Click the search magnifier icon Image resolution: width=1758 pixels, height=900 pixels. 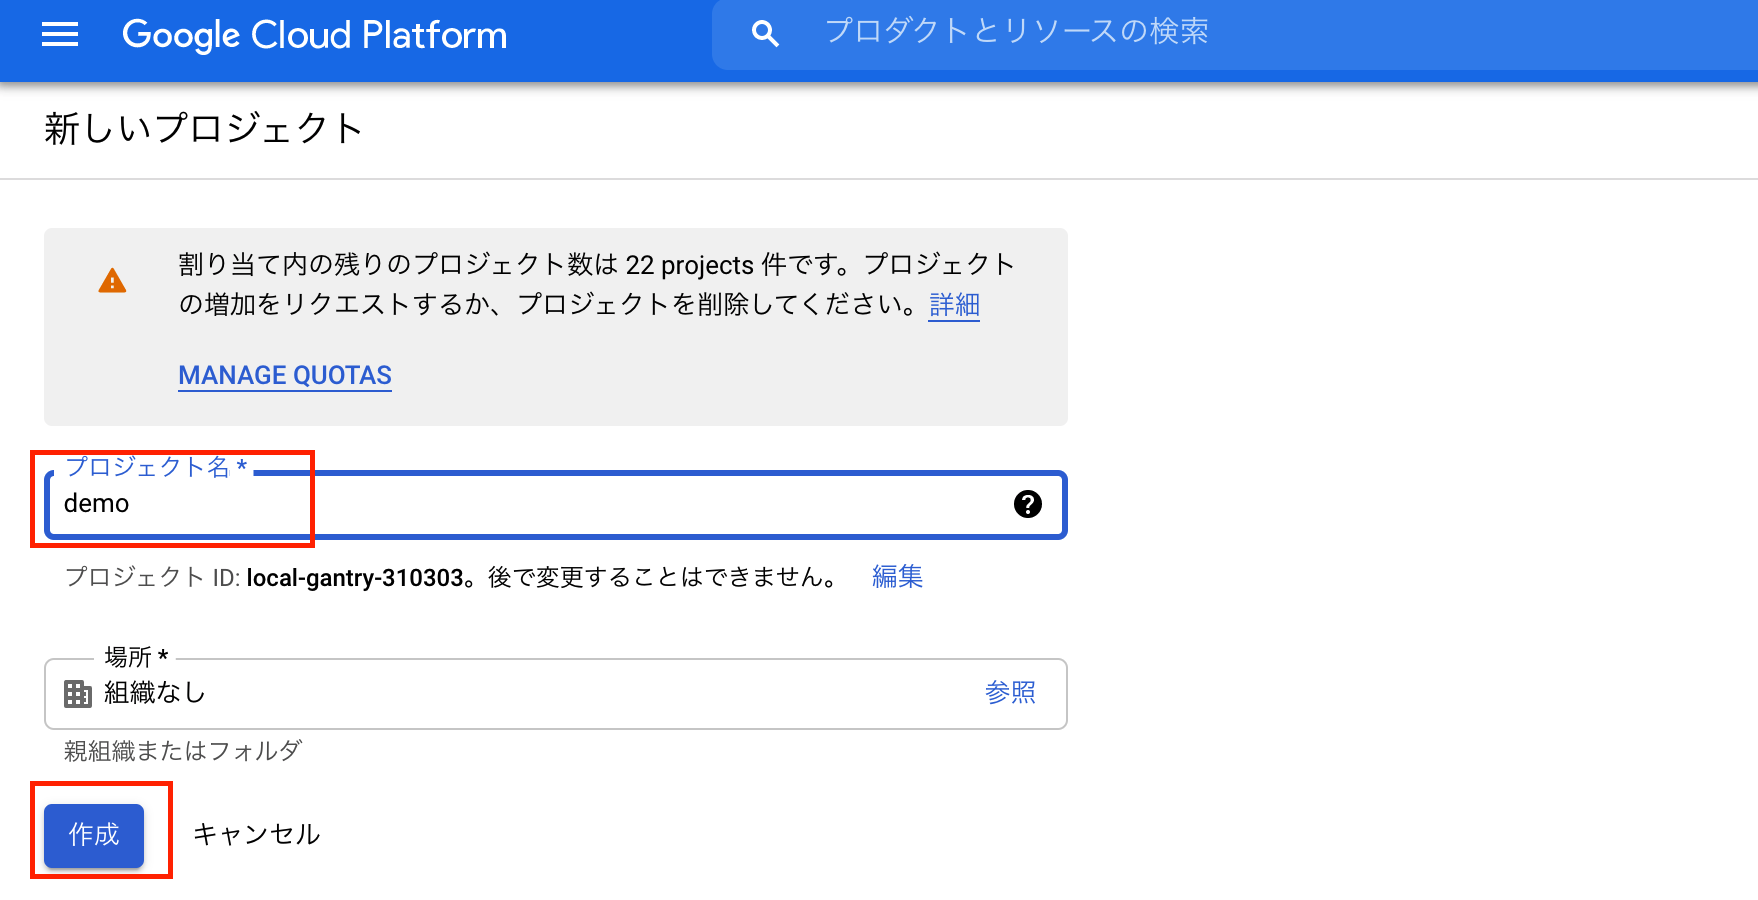tap(765, 34)
